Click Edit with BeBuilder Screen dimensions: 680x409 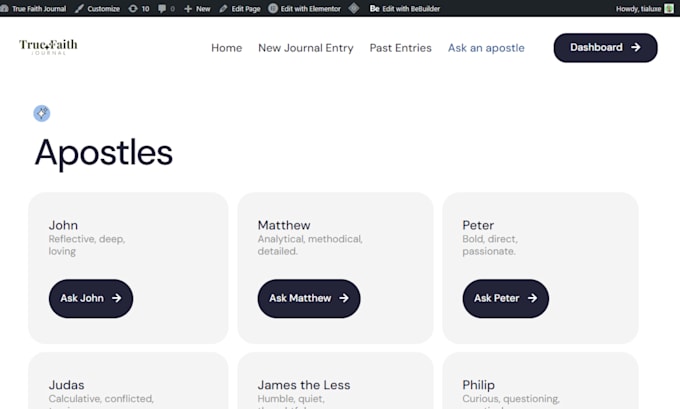[x=405, y=9]
